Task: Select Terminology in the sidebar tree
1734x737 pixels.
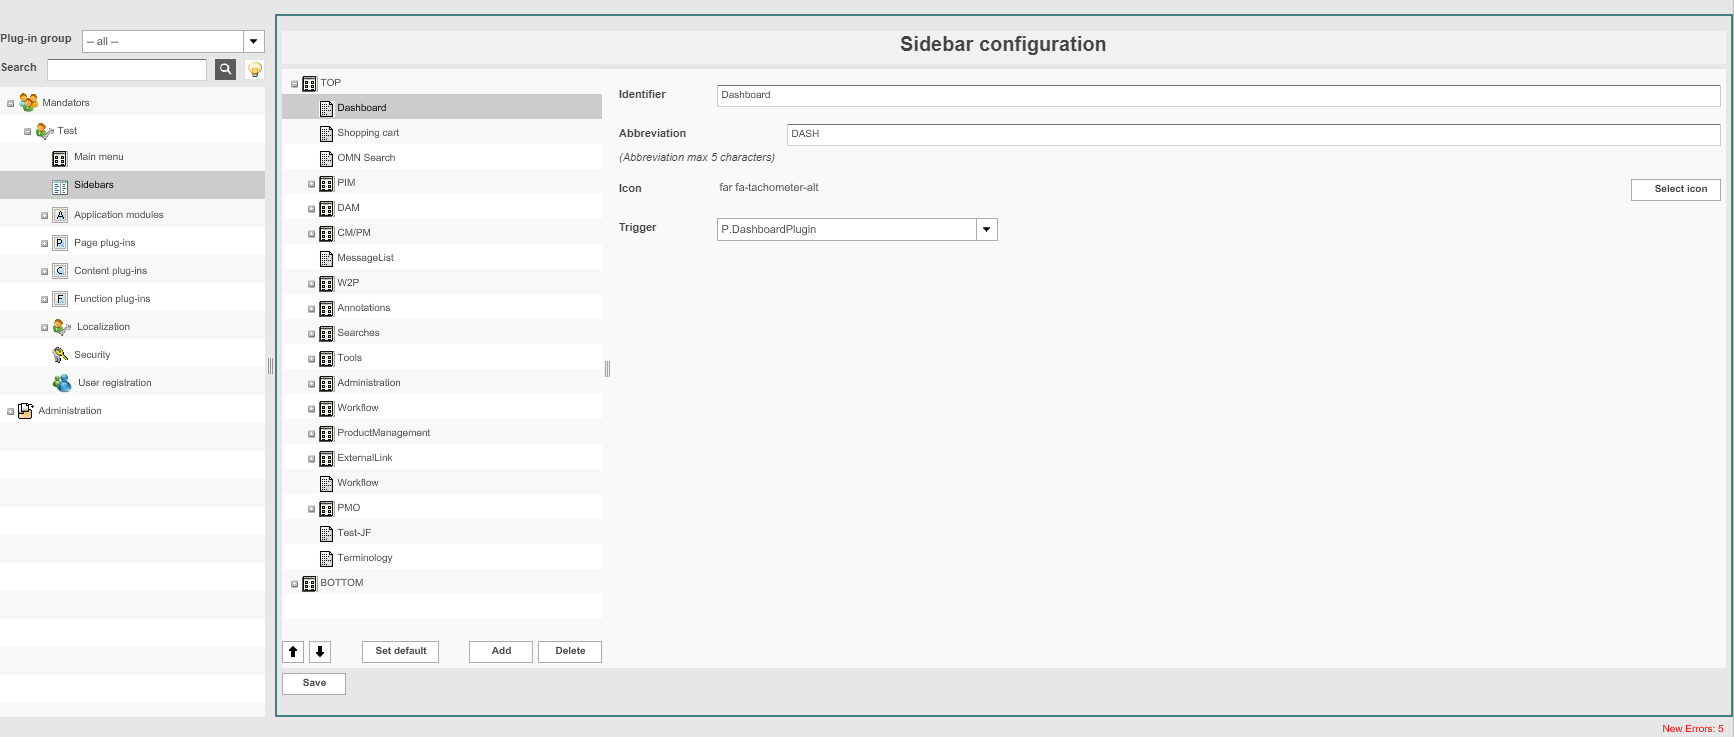Action: pyautogui.click(x=365, y=558)
